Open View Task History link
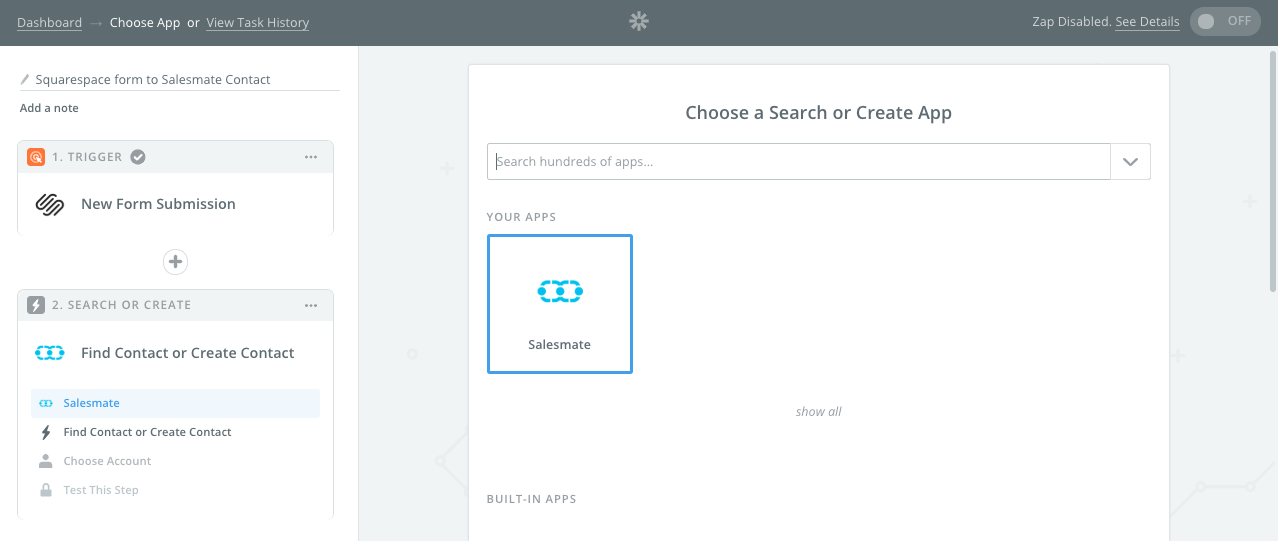The height and width of the screenshot is (541, 1278). pos(257,22)
